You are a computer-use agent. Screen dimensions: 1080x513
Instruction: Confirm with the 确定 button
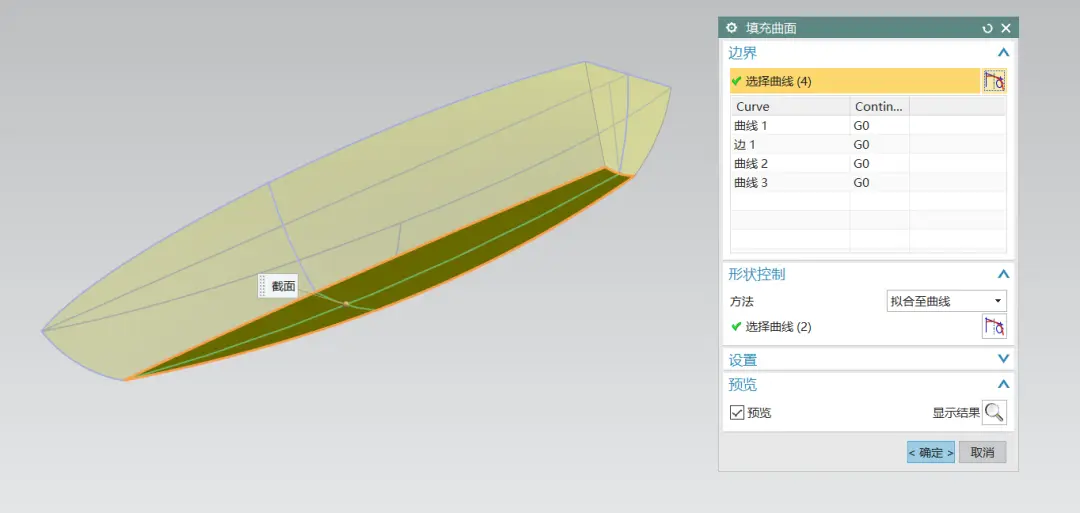point(931,452)
